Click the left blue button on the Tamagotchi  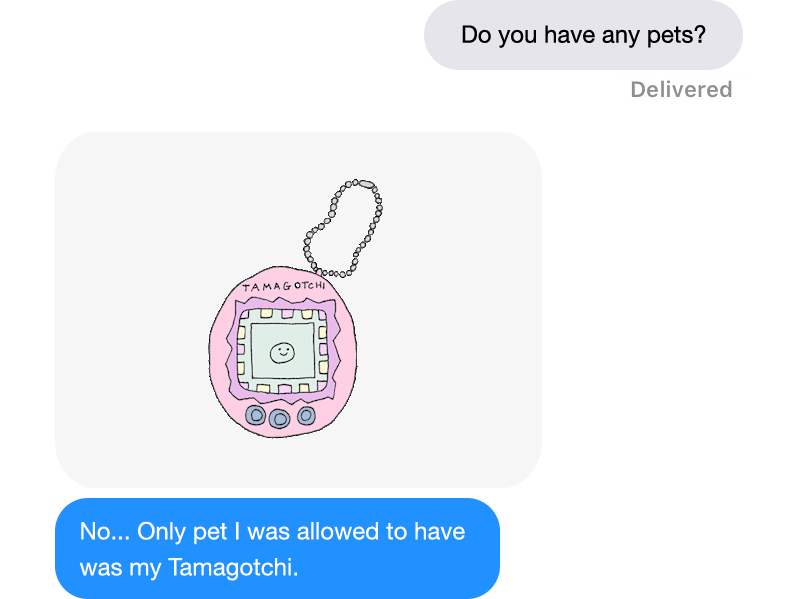pos(256,415)
